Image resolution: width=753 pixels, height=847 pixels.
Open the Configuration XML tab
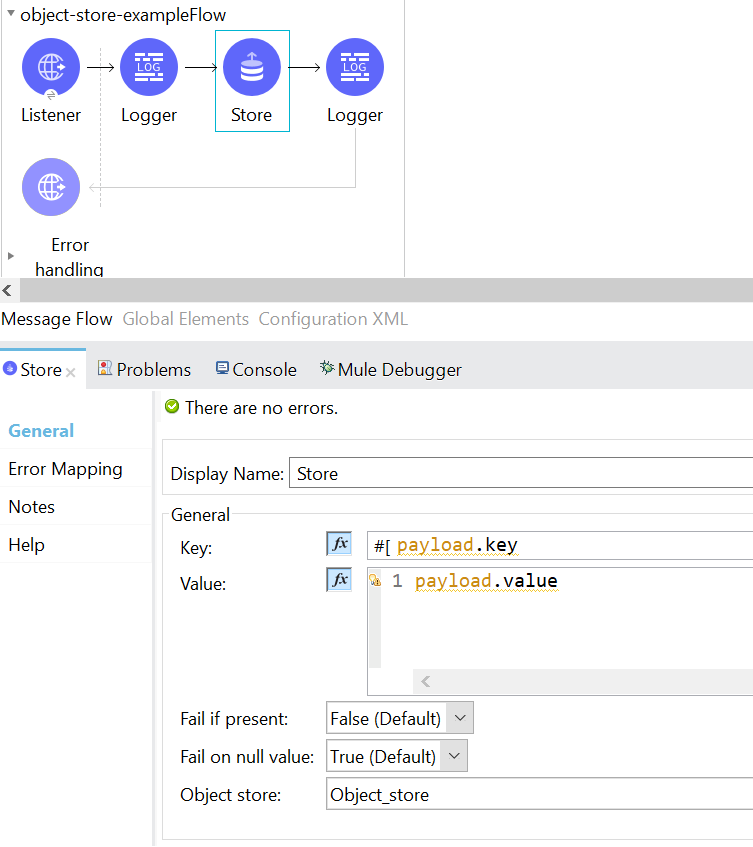click(333, 319)
